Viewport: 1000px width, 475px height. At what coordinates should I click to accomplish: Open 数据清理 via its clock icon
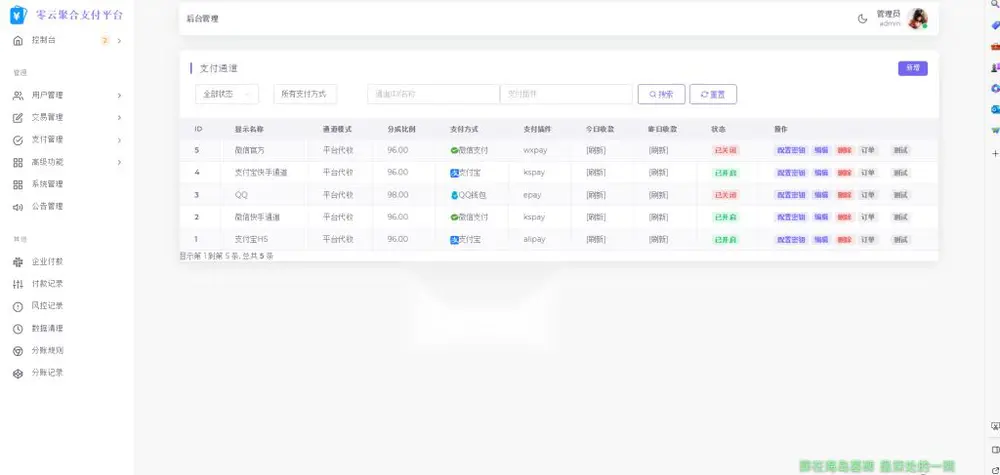18,328
